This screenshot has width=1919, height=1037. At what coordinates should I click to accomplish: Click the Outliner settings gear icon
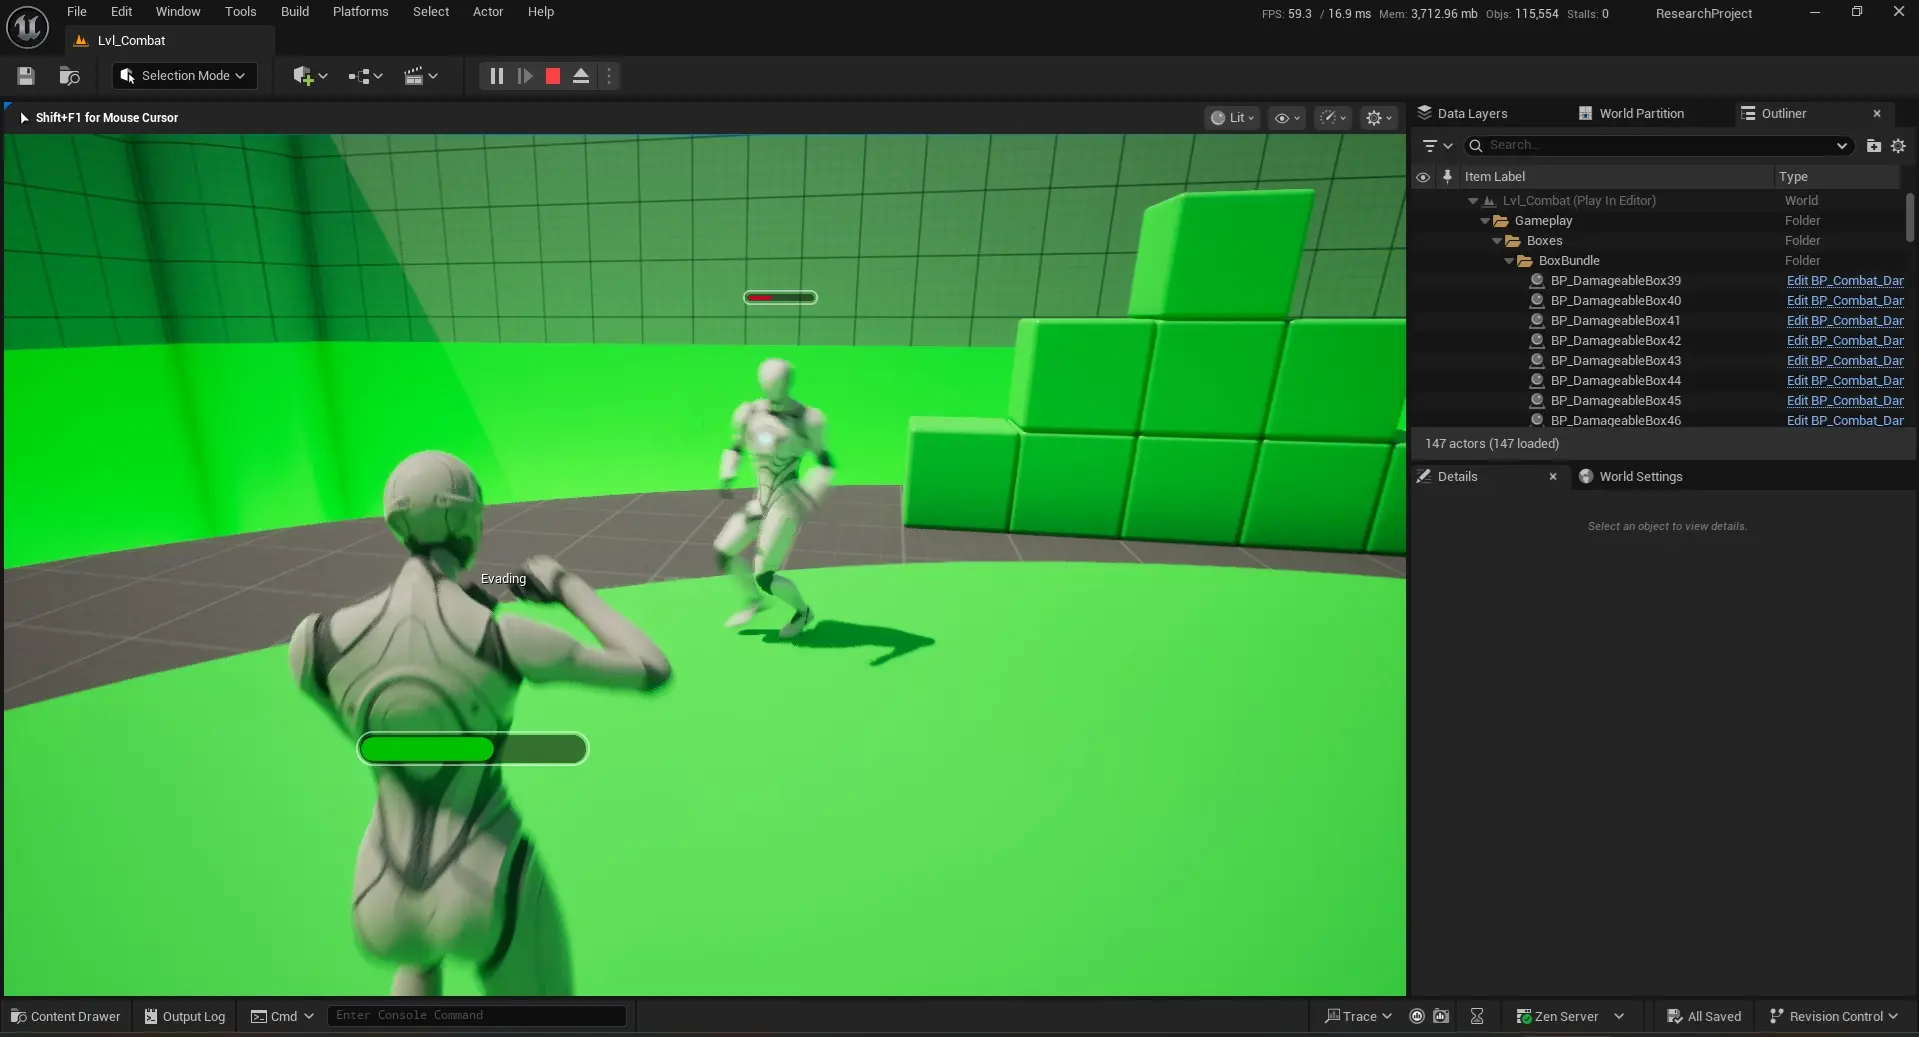click(x=1899, y=146)
